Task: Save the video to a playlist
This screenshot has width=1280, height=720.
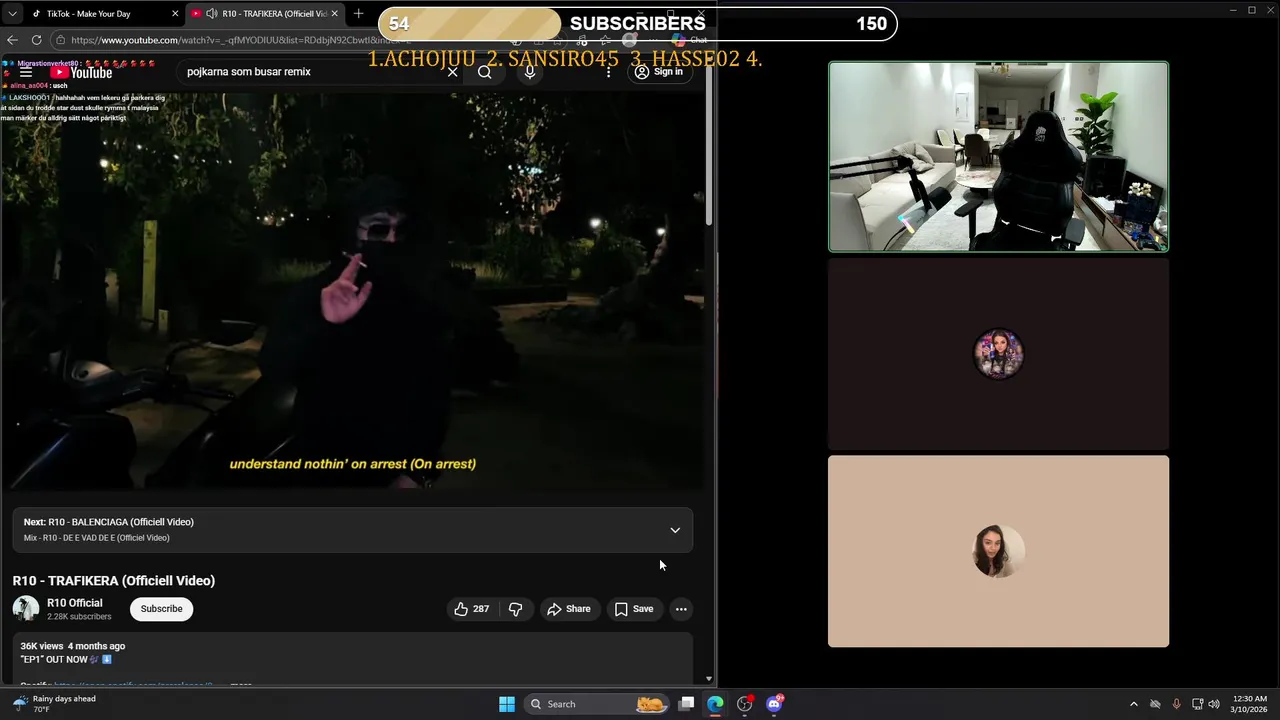Action: 634,609
